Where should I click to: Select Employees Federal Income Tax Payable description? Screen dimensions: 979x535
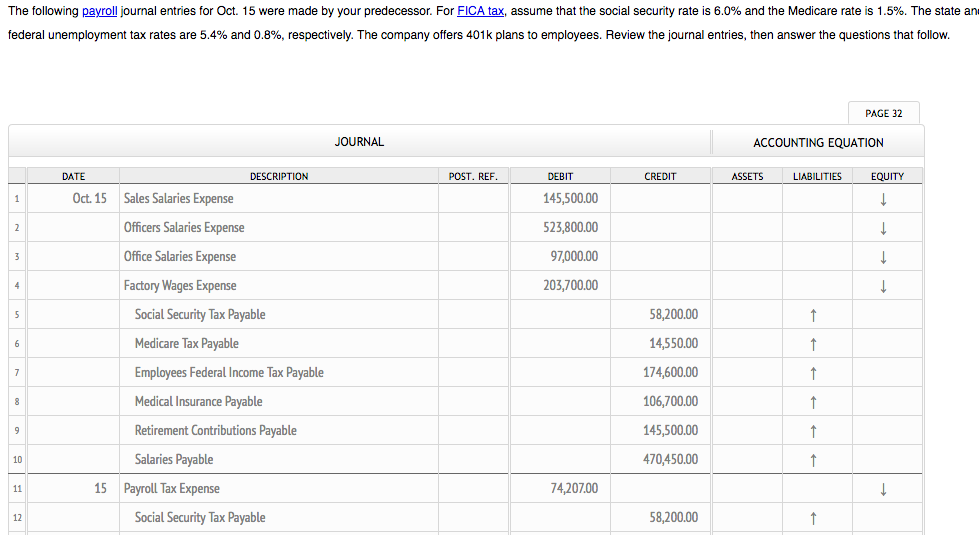point(229,372)
